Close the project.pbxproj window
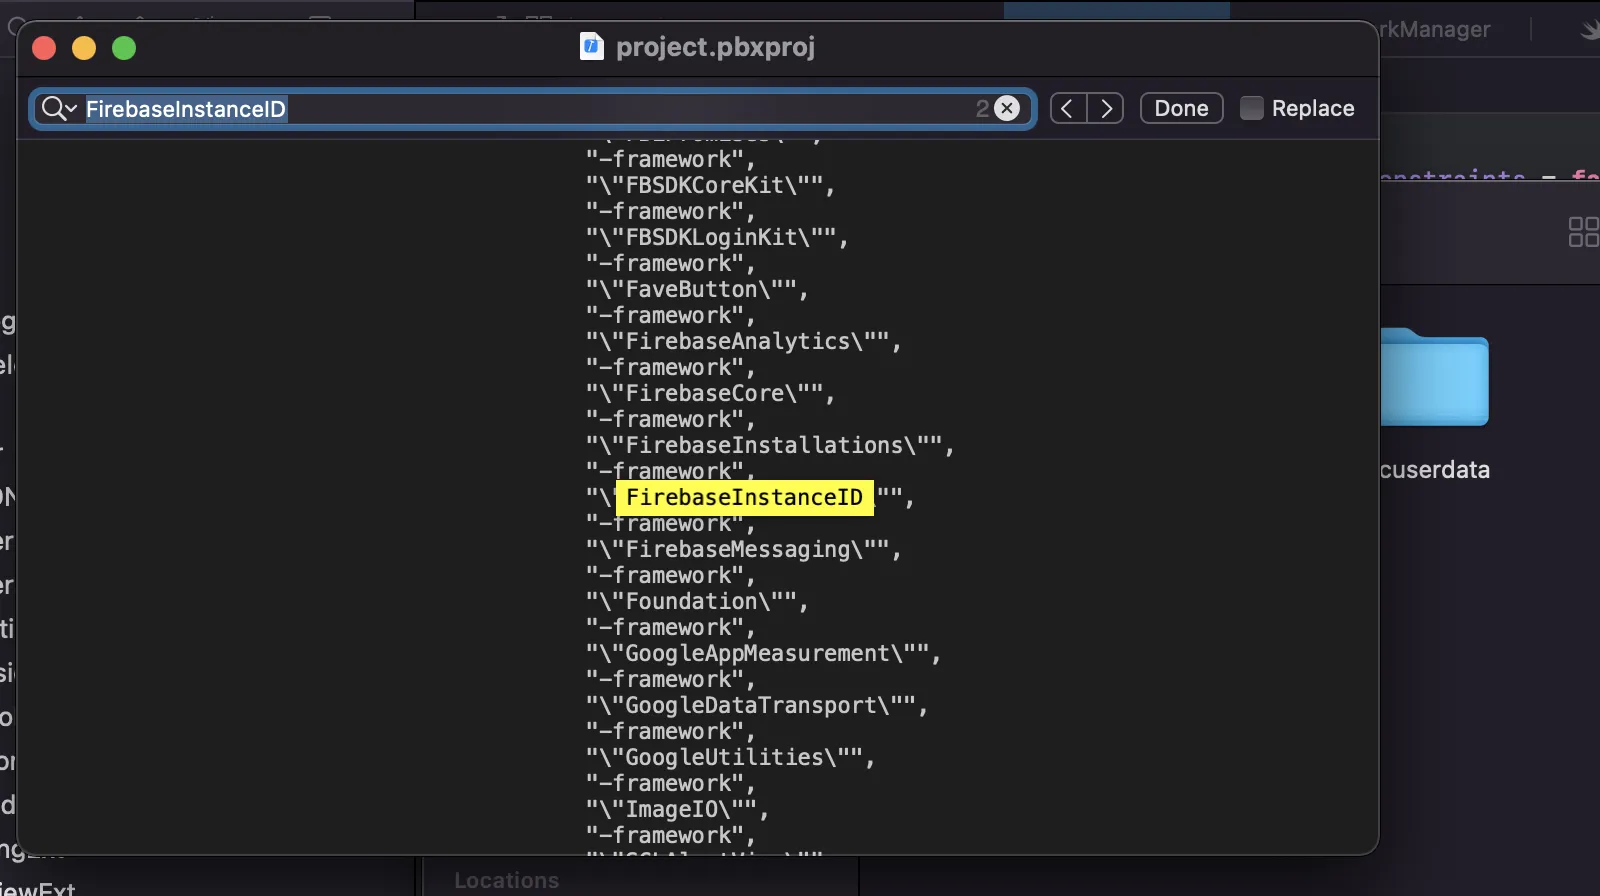 [44, 48]
